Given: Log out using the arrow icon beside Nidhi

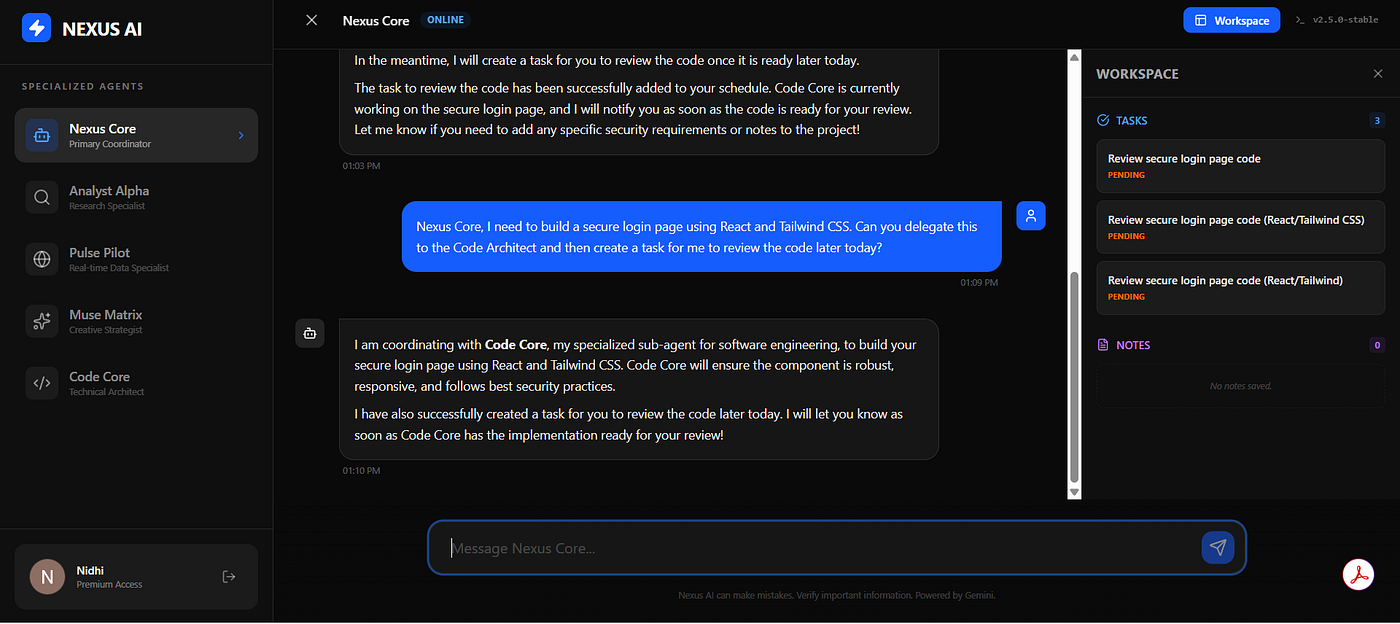Looking at the screenshot, I should point(229,576).
